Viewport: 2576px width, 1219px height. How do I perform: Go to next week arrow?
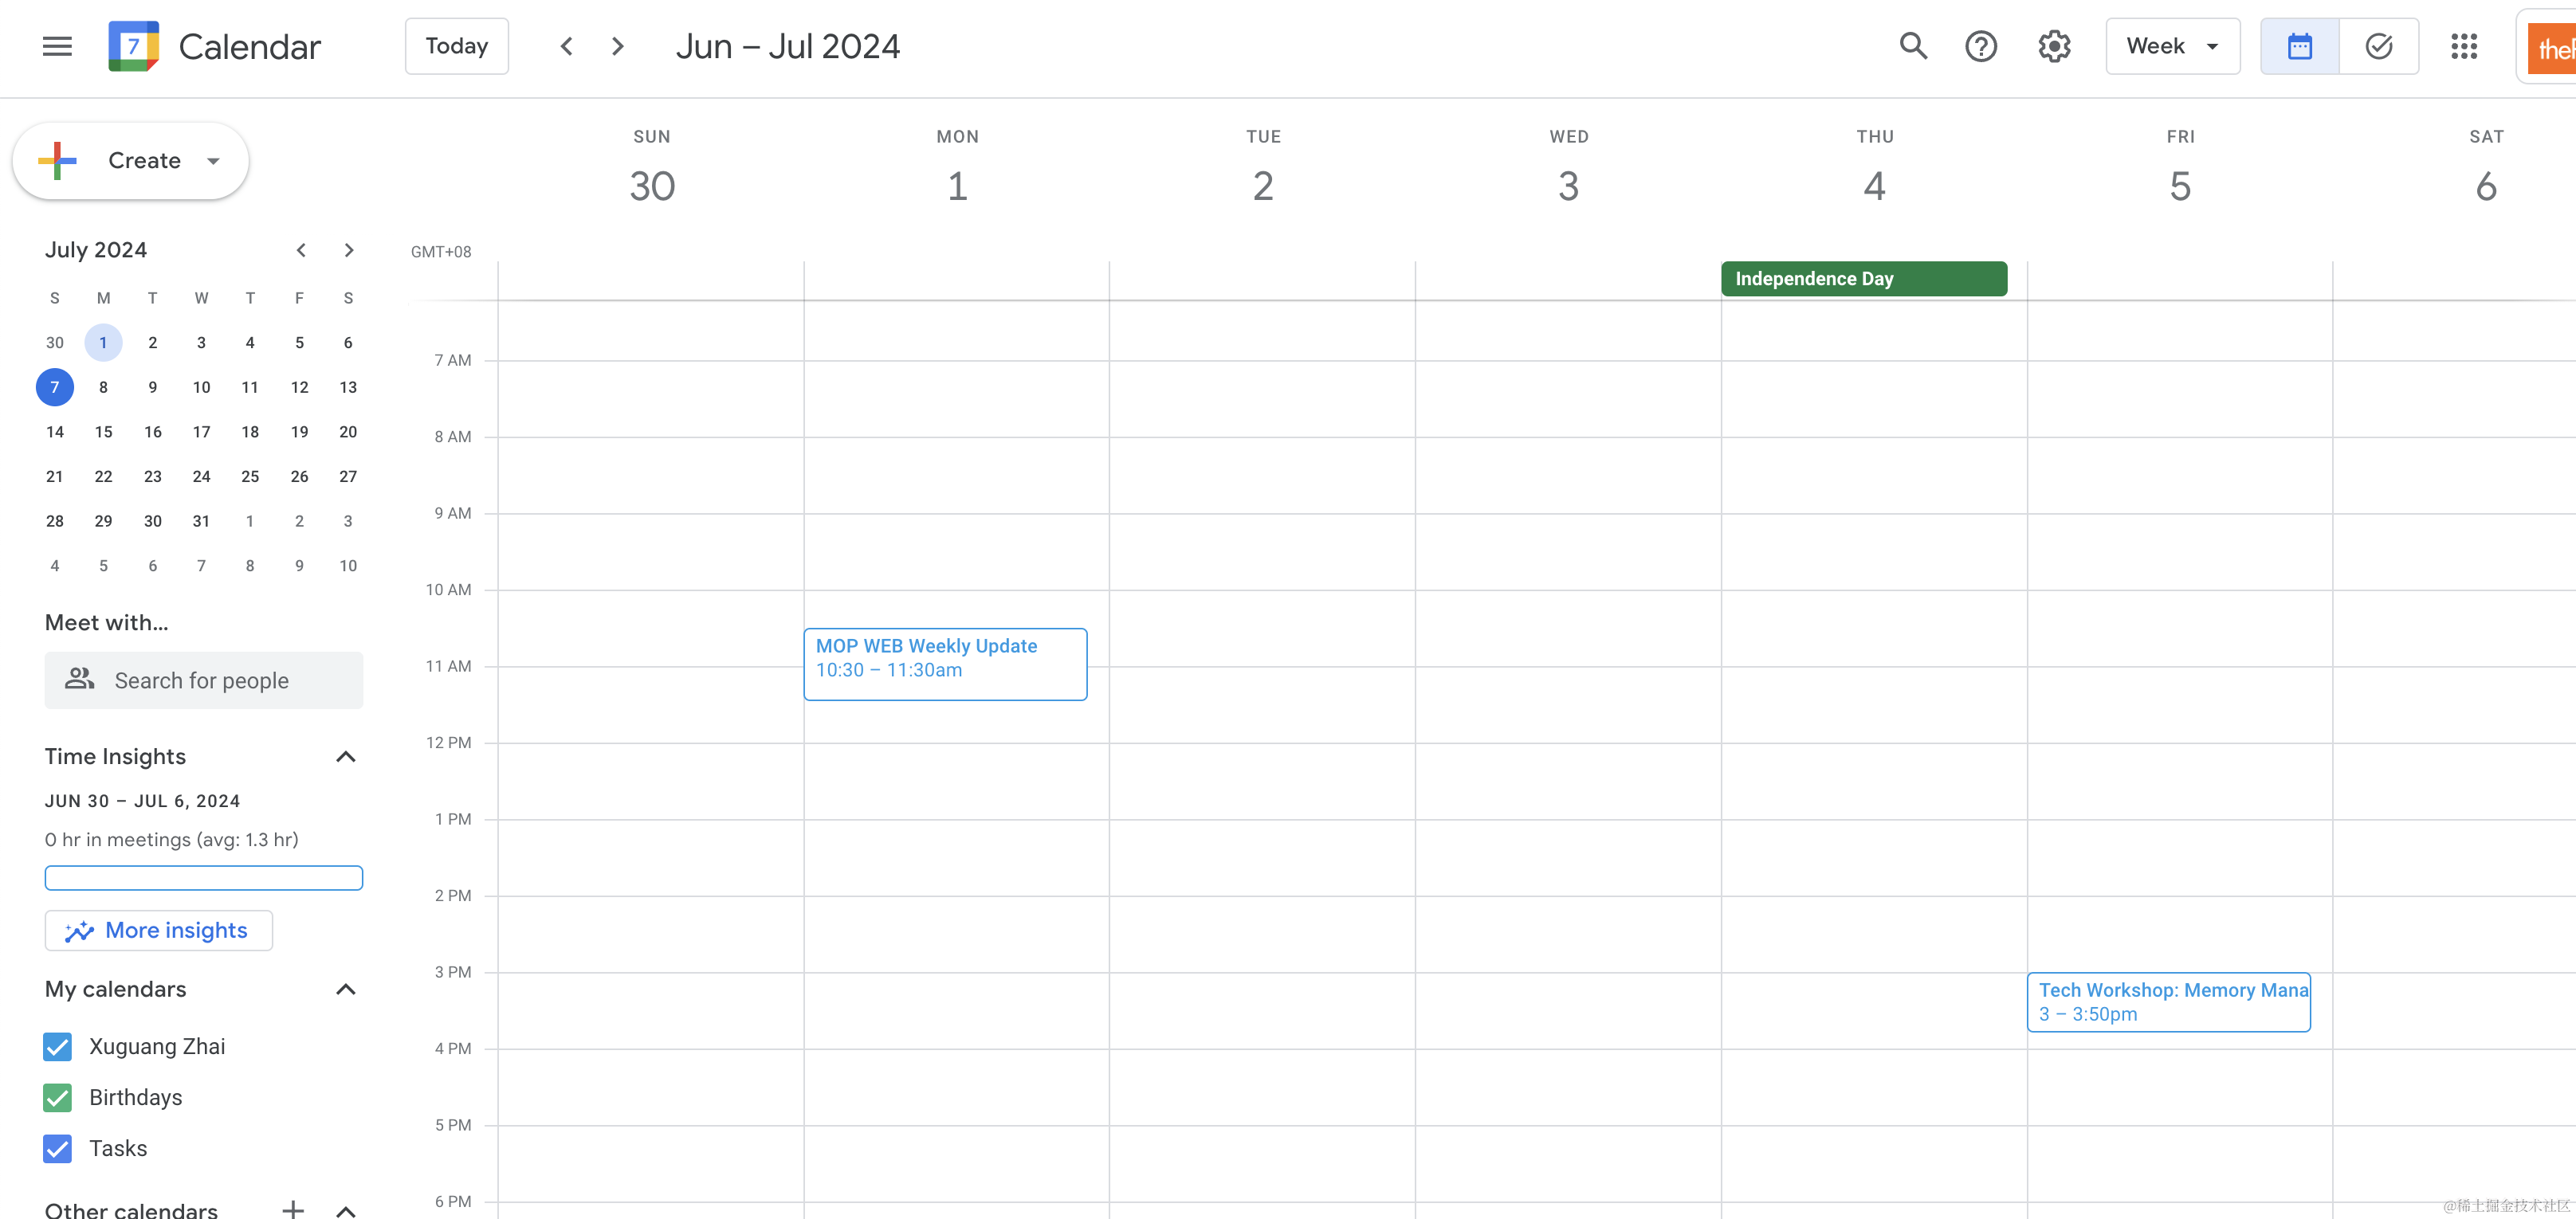click(618, 46)
